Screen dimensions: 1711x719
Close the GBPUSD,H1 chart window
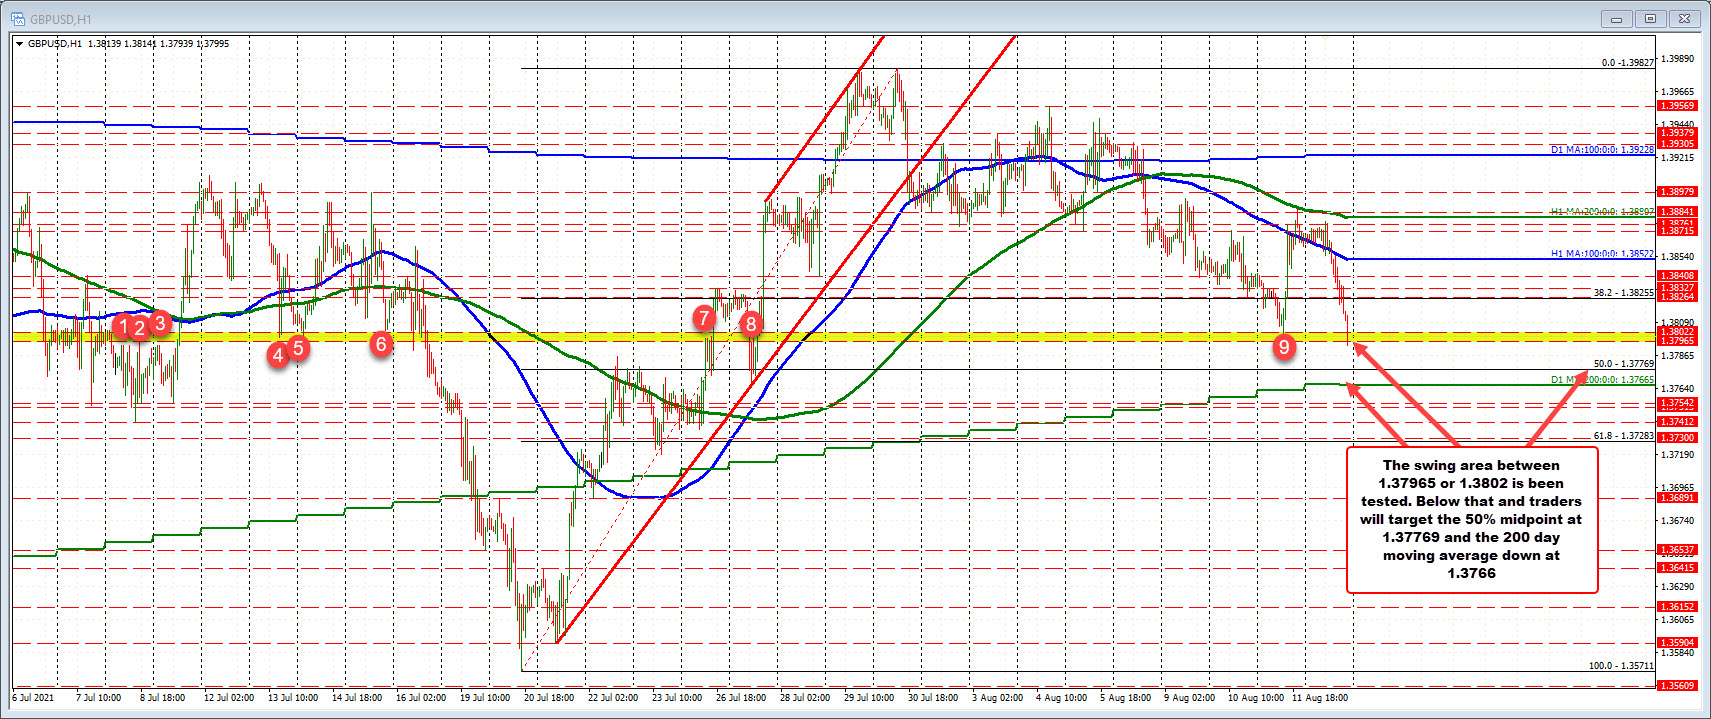pyautogui.click(x=1685, y=19)
